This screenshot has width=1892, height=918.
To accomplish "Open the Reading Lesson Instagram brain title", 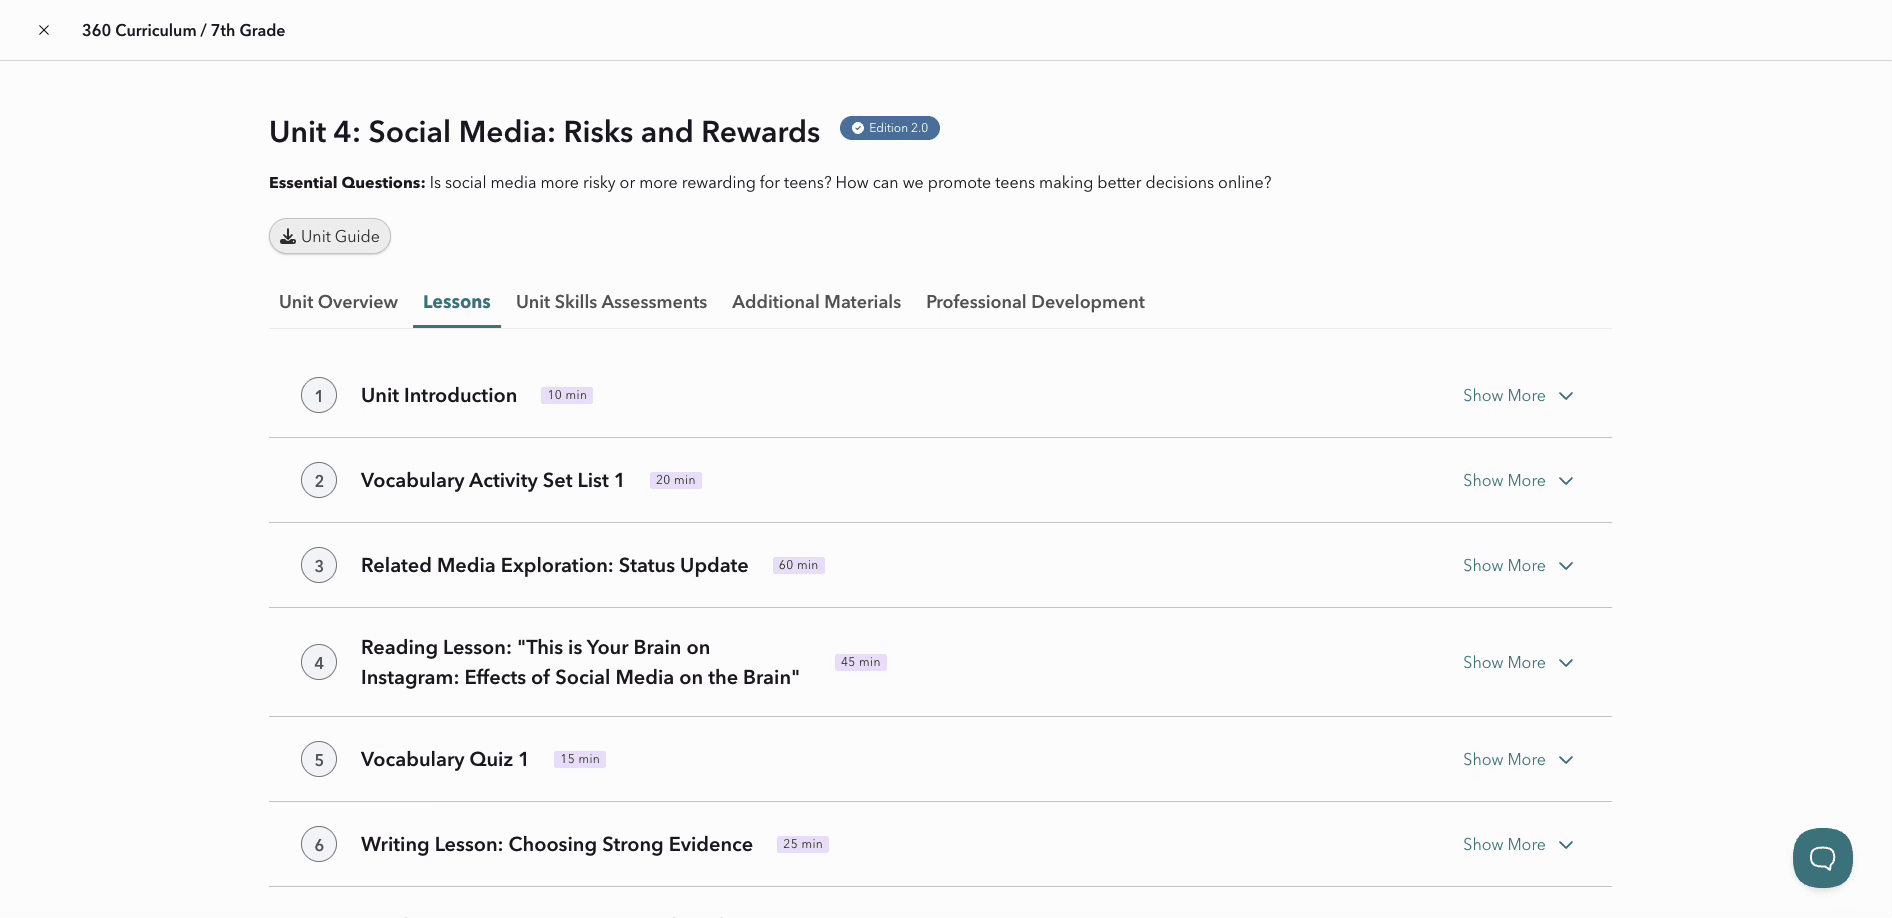I will tap(580, 662).
